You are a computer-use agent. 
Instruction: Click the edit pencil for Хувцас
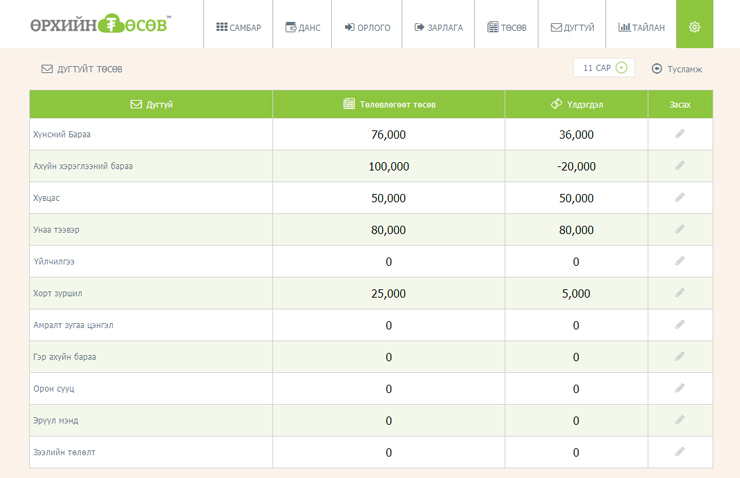[x=680, y=198]
